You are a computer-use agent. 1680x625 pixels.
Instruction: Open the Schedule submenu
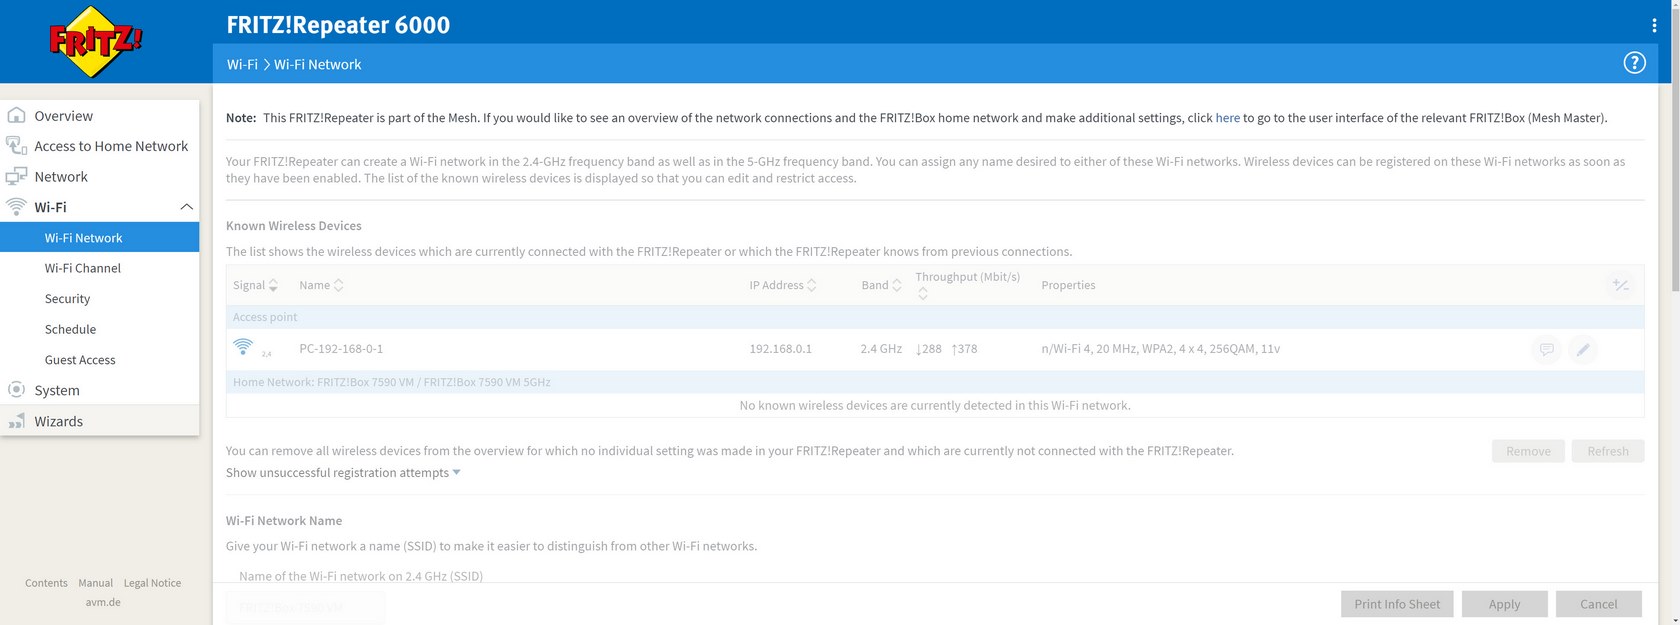70,329
